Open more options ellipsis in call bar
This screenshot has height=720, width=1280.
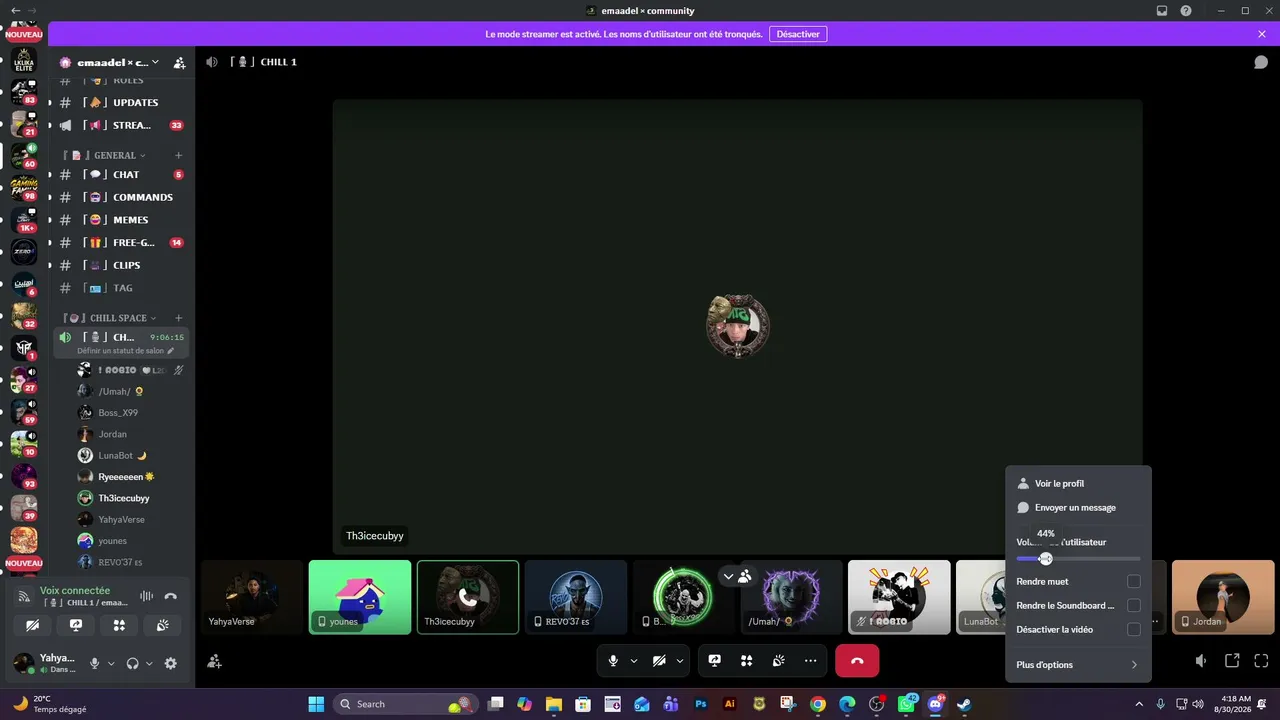point(810,661)
